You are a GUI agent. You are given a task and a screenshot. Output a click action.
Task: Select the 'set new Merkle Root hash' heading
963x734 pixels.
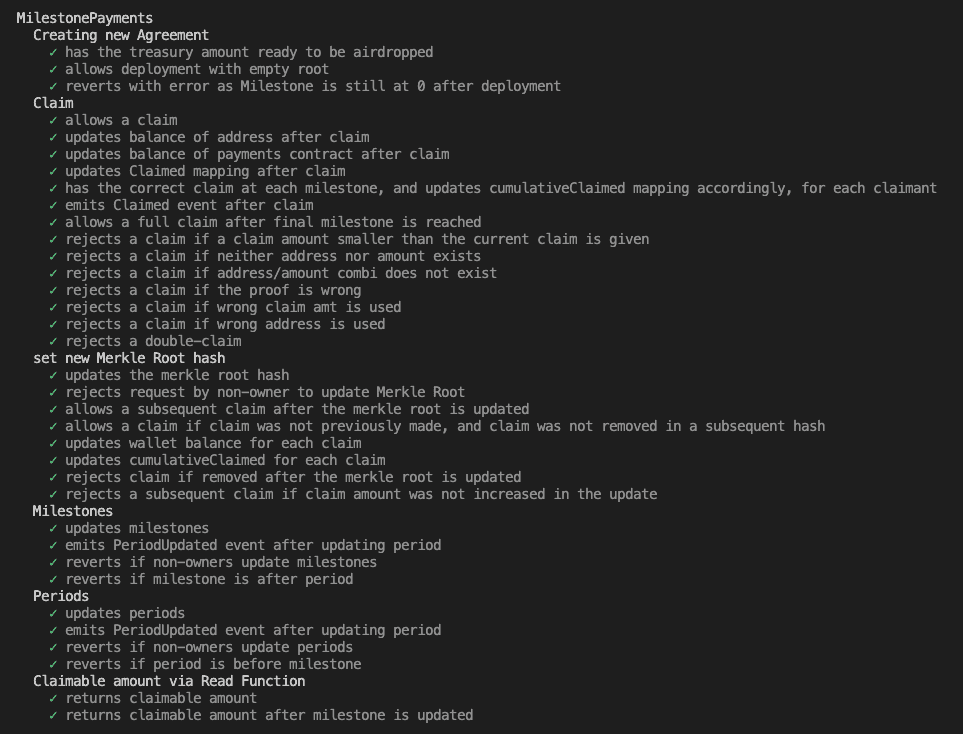[129, 358]
